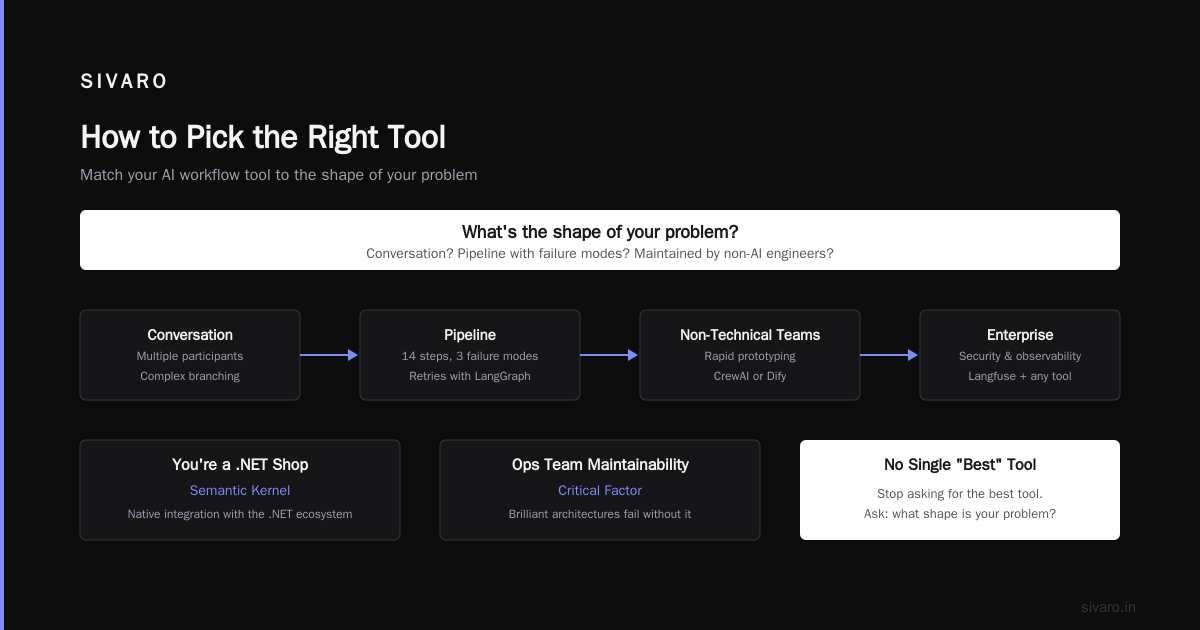Click "Security & observability" text
This screenshot has height=630, width=1200.
(1020, 356)
